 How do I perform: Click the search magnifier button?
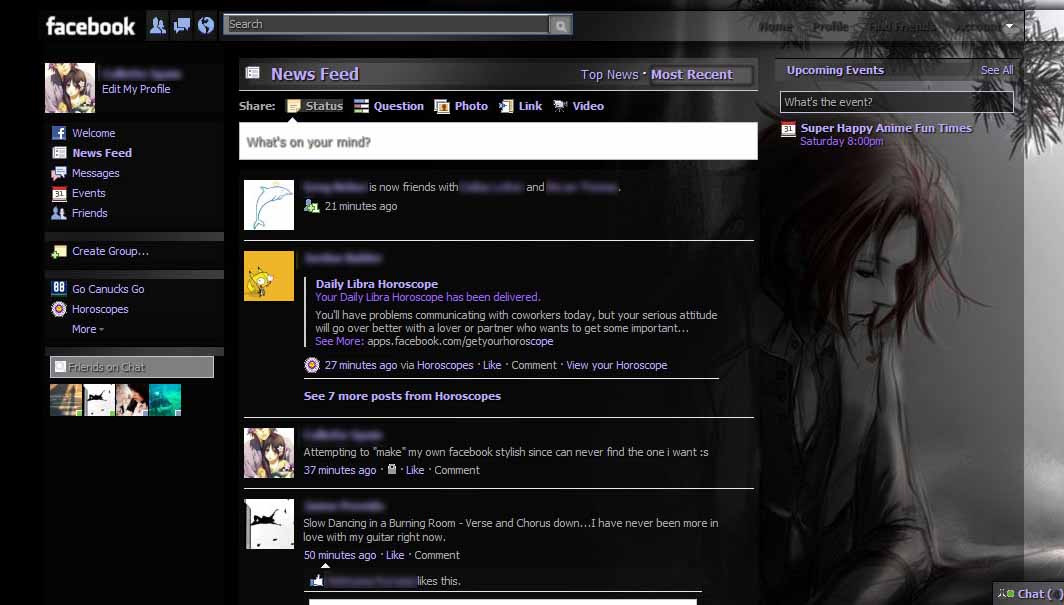coord(560,25)
